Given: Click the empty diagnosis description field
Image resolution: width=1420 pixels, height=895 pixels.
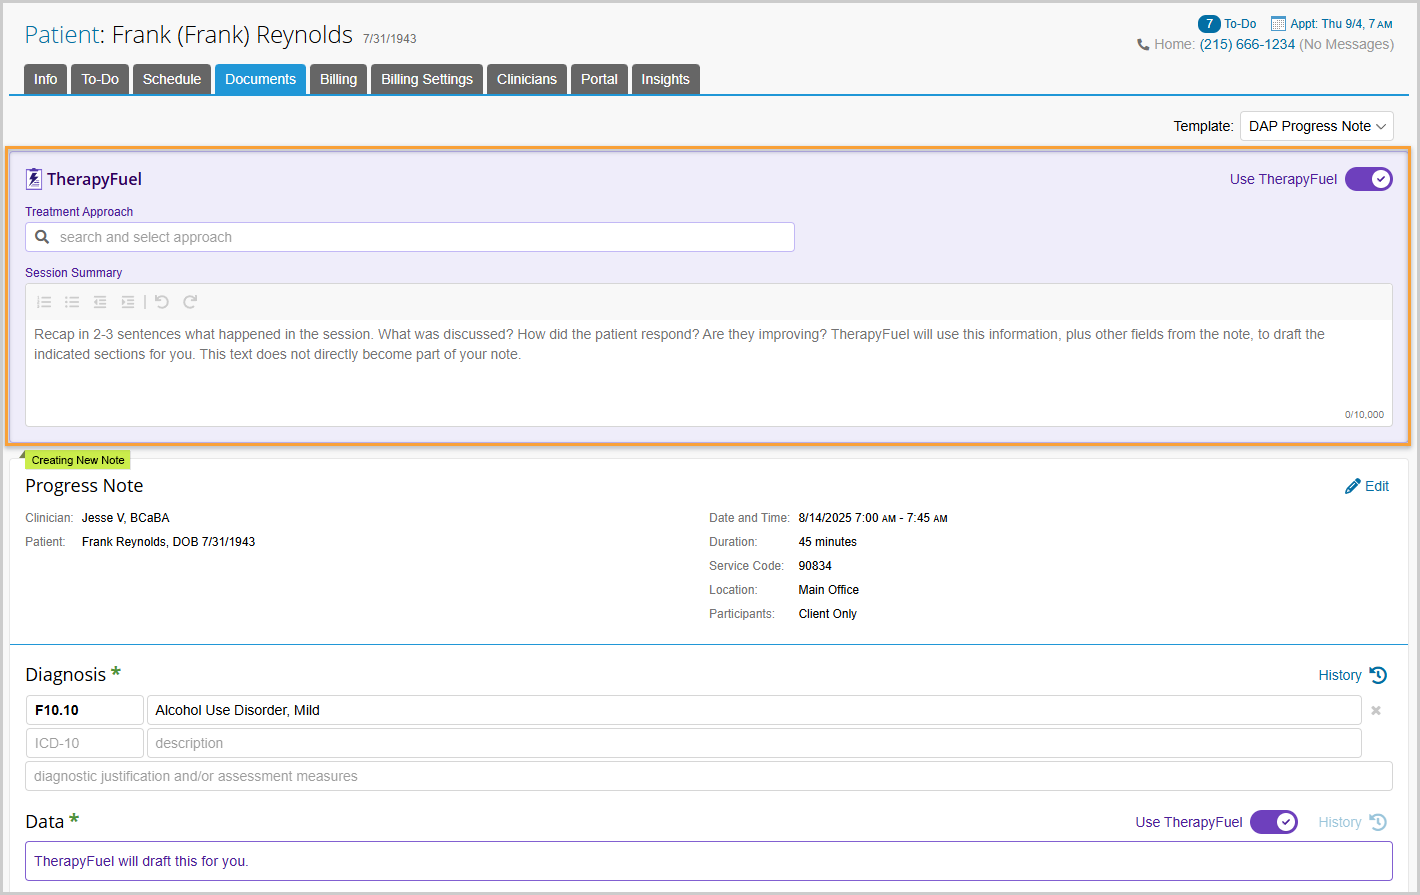Looking at the screenshot, I should pyautogui.click(x=754, y=743).
